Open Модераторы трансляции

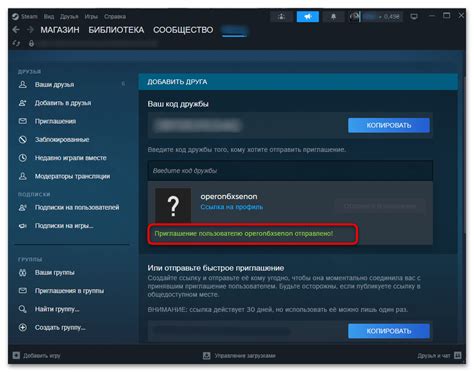pos(72,176)
